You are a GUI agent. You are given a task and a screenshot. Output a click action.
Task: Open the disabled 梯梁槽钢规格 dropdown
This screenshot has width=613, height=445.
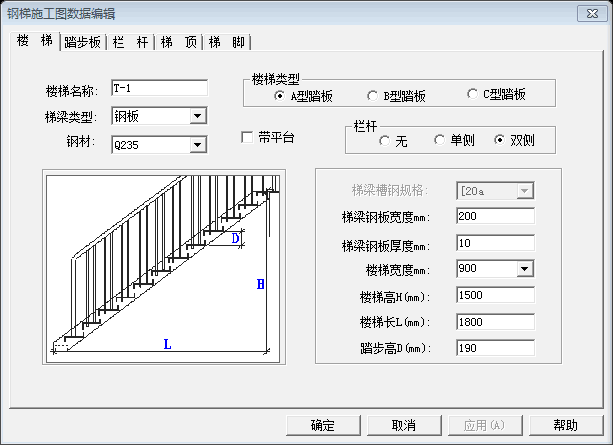(525, 191)
